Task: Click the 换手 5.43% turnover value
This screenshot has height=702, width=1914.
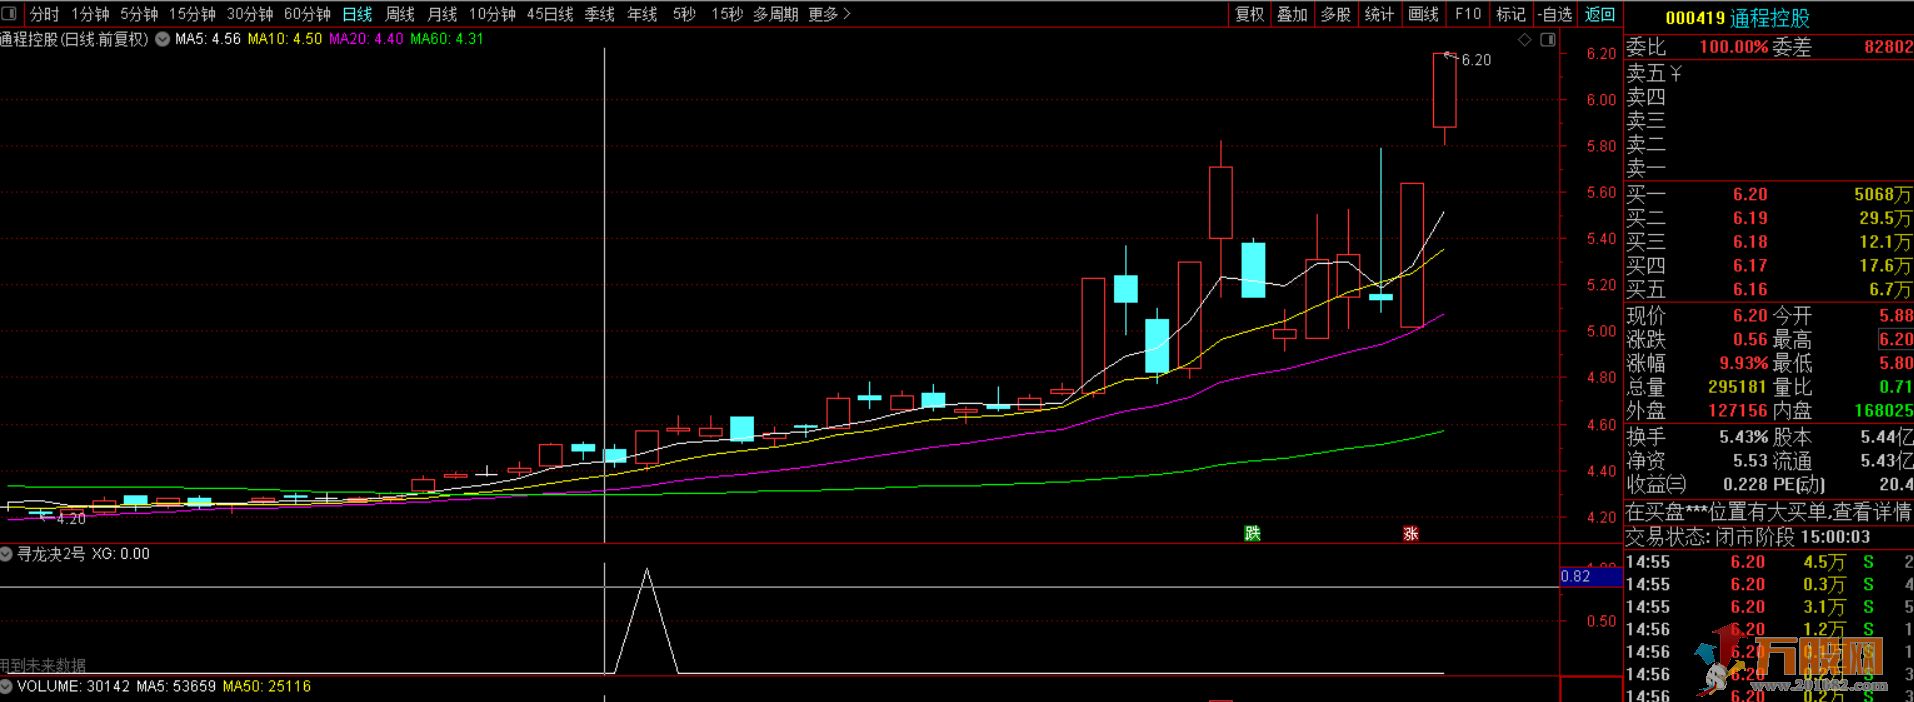Action: click(1743, 437)
